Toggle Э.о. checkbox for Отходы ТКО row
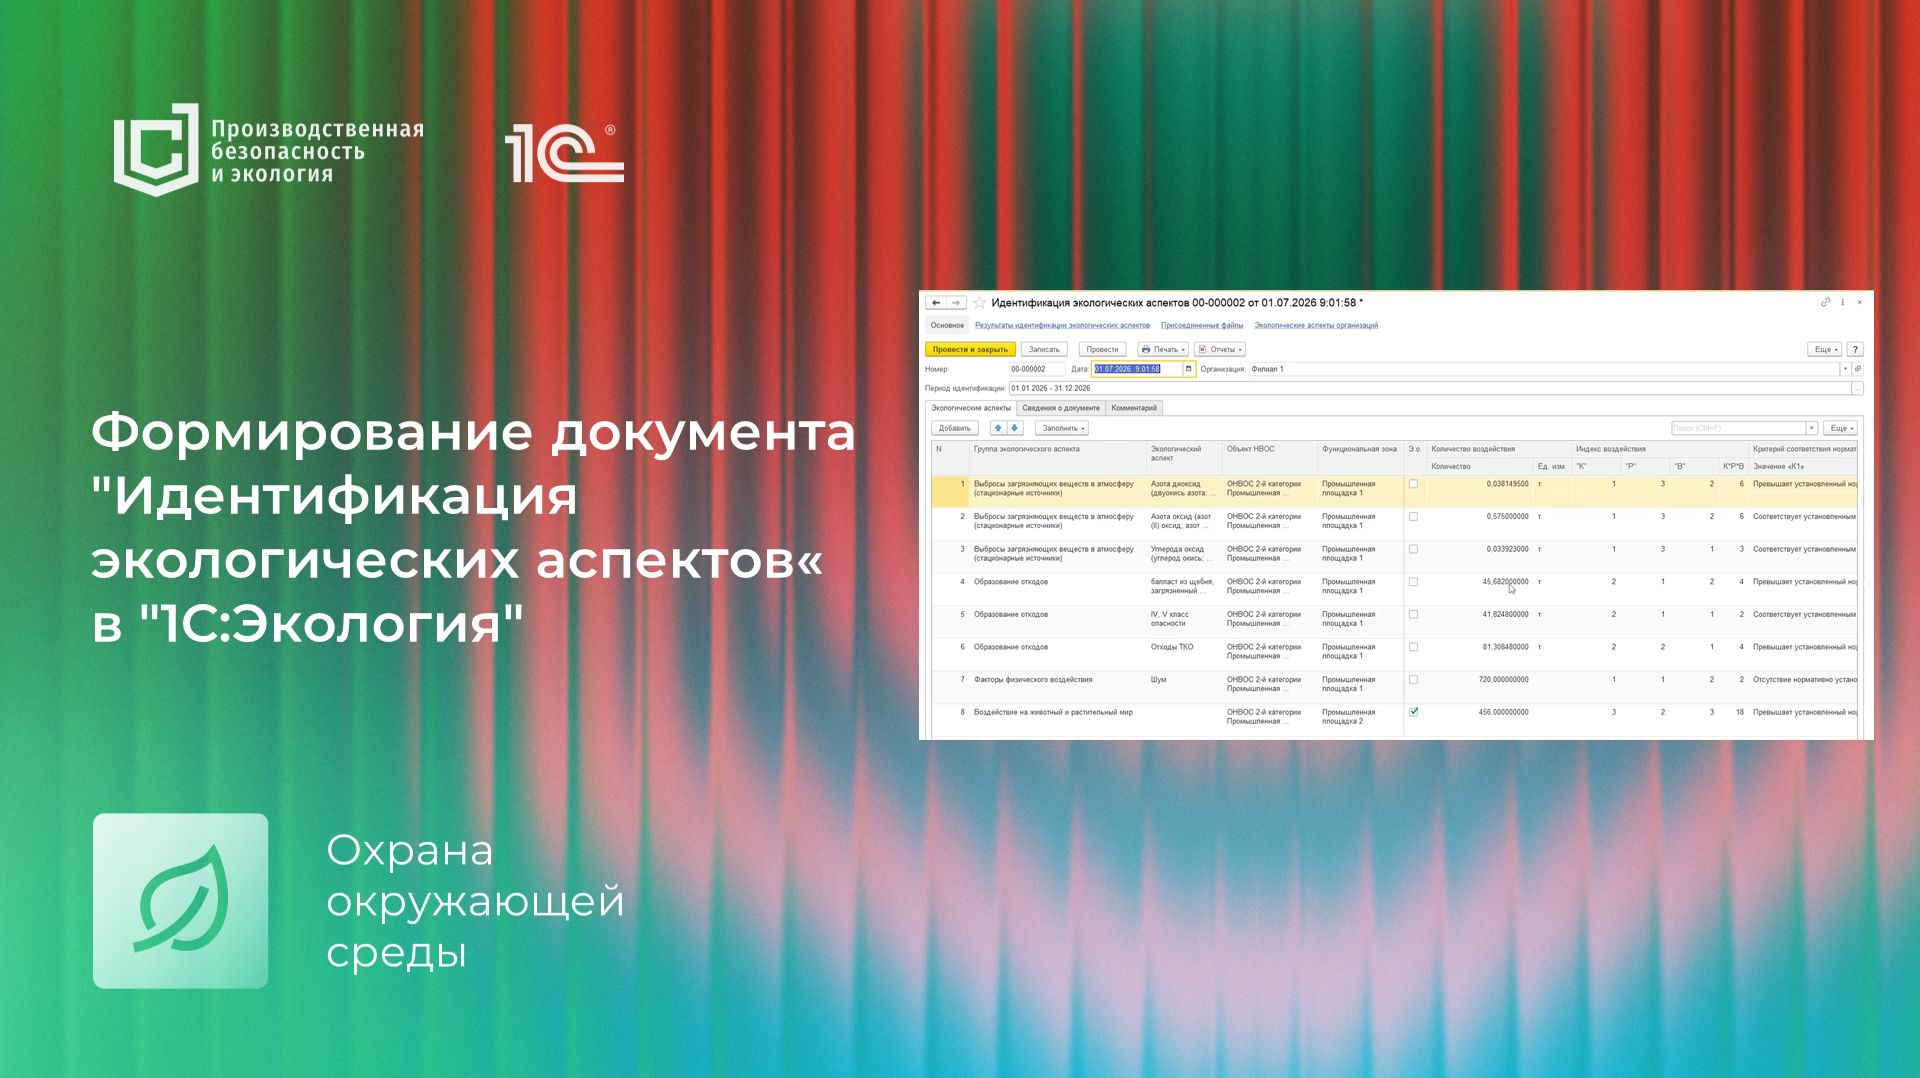 click(1413, 647)
